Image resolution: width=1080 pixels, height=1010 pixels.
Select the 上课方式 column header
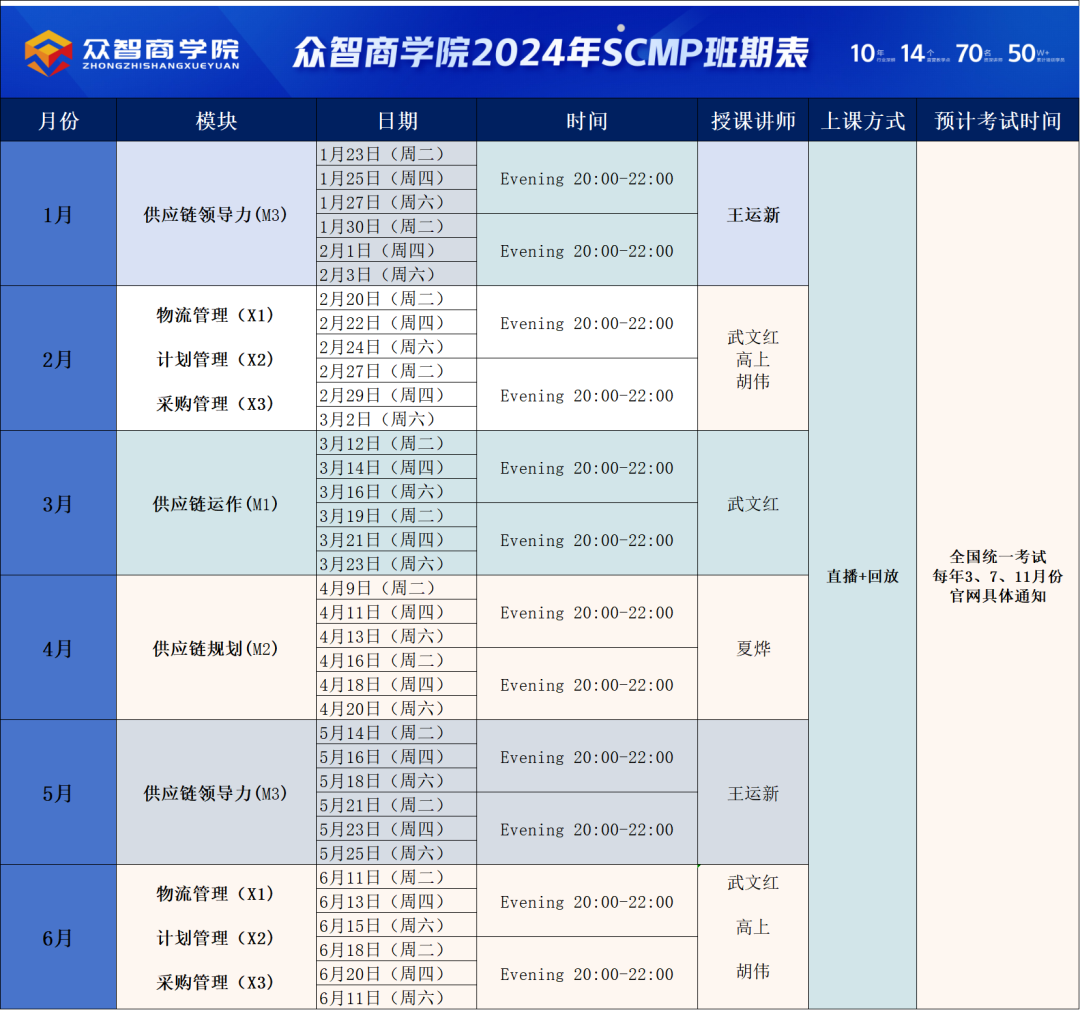[862, 121]
